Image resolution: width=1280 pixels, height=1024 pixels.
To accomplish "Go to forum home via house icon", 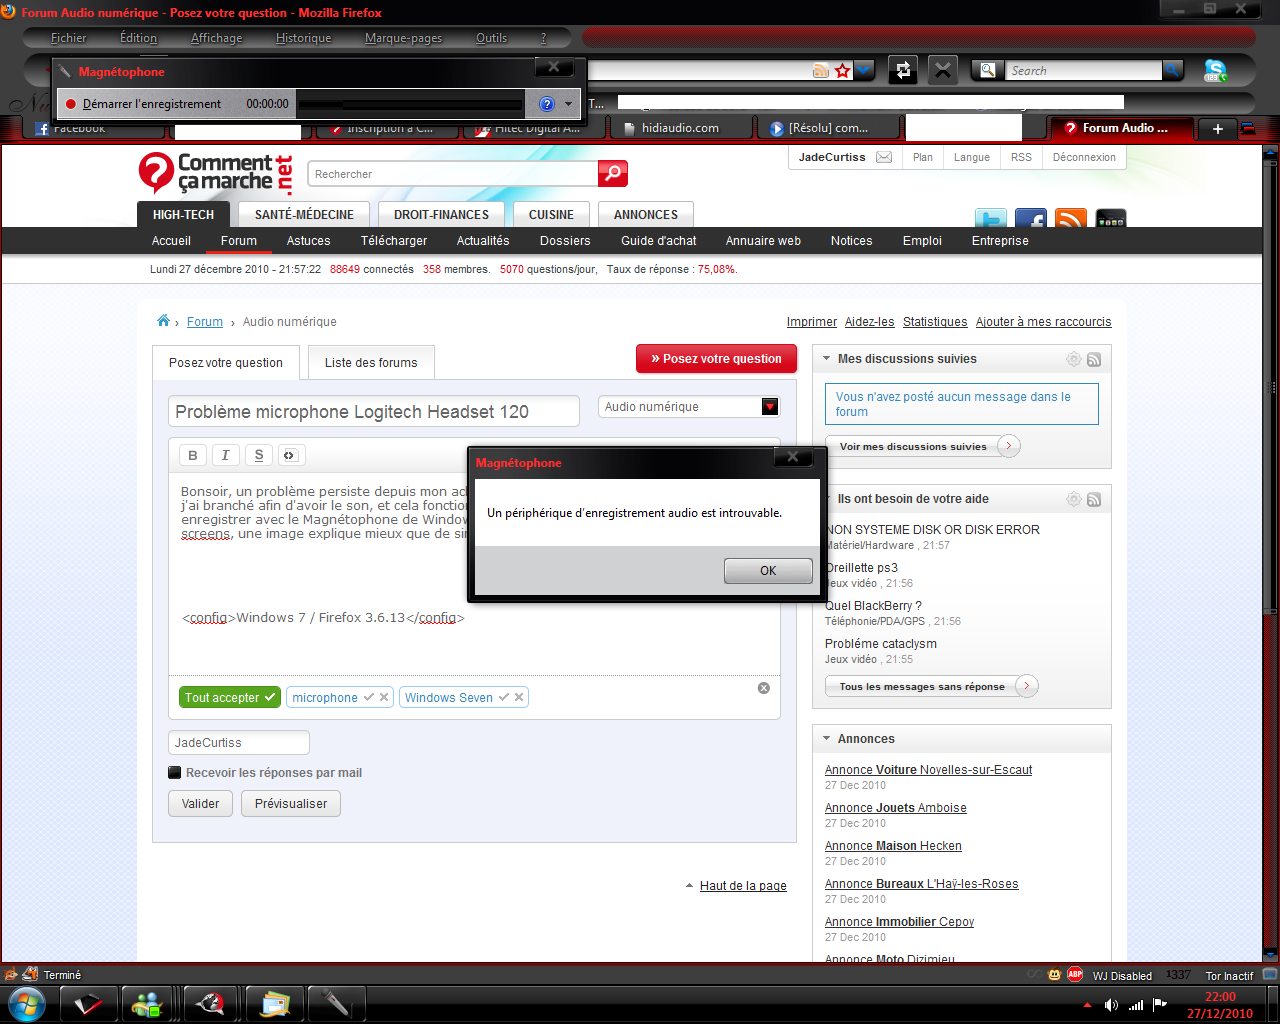I will [163, 321].
